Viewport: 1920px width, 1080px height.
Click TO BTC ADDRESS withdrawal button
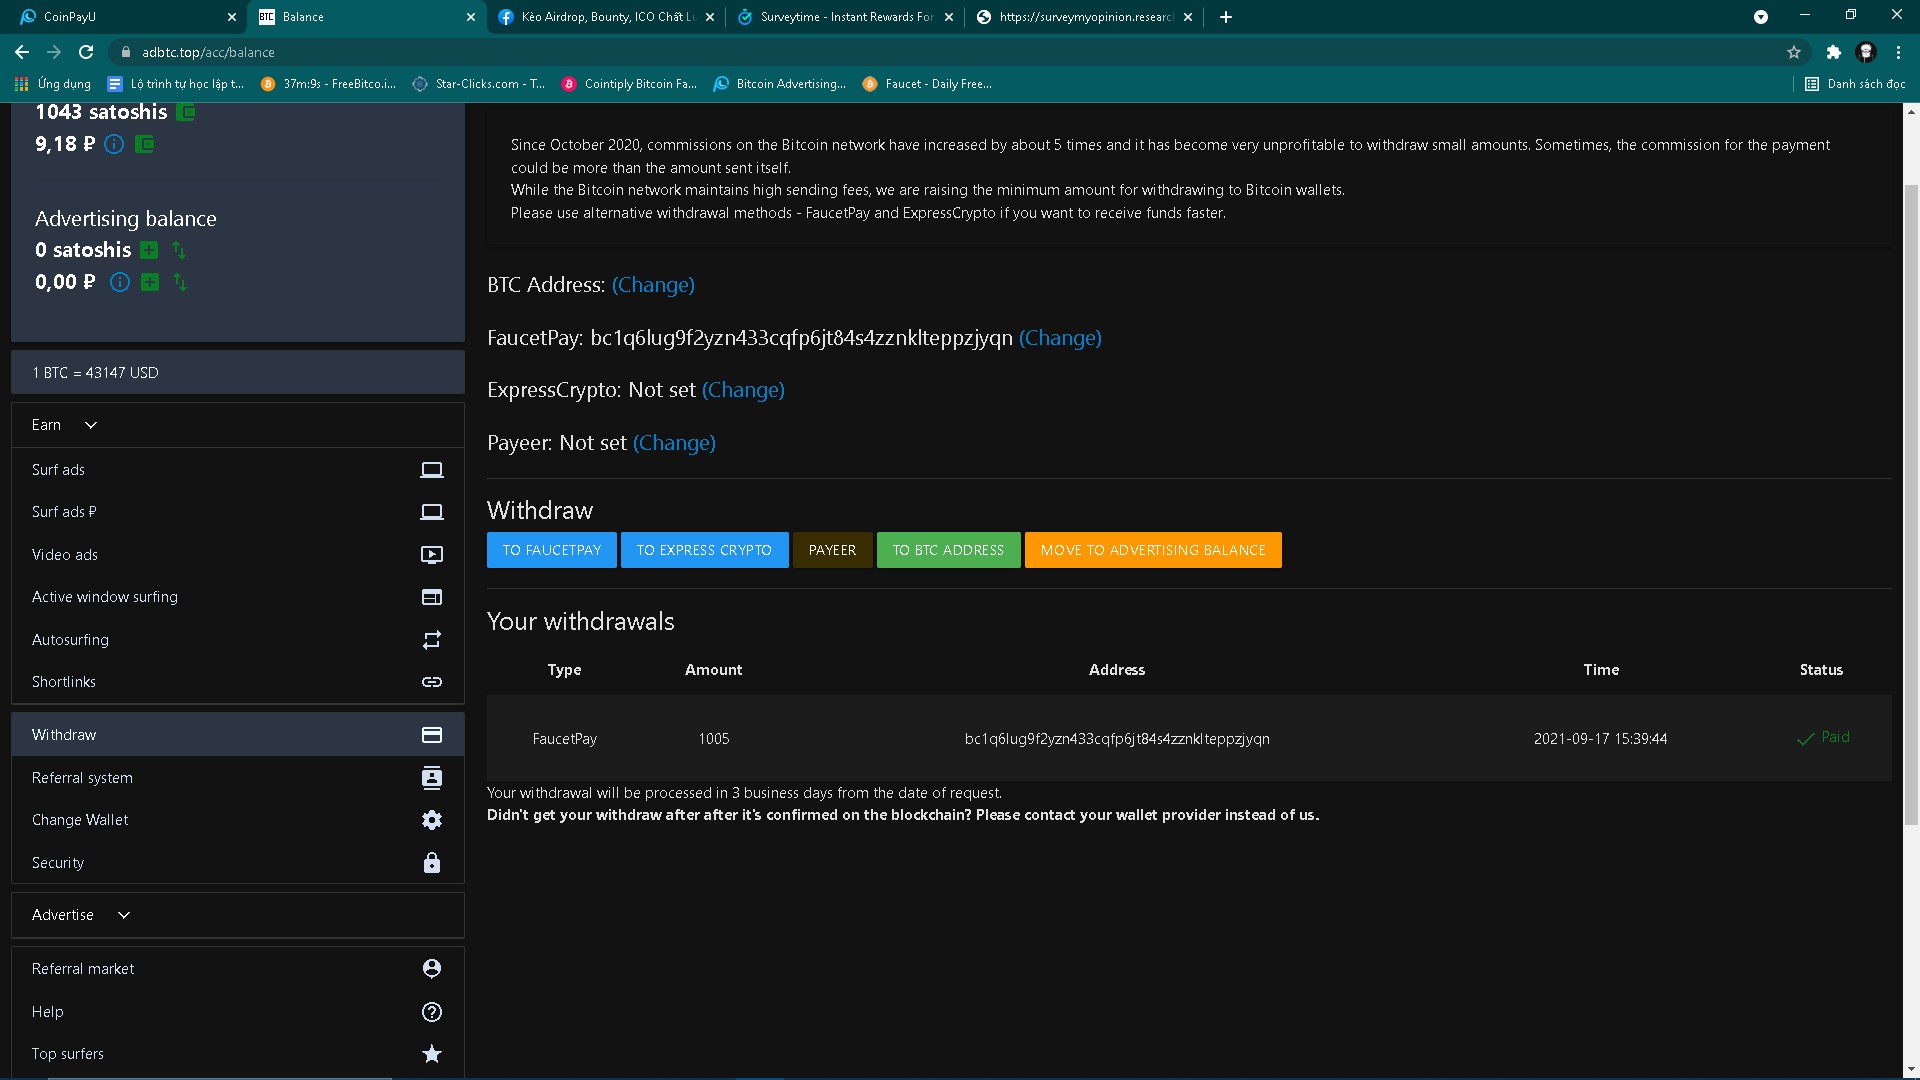coord(948,550)
